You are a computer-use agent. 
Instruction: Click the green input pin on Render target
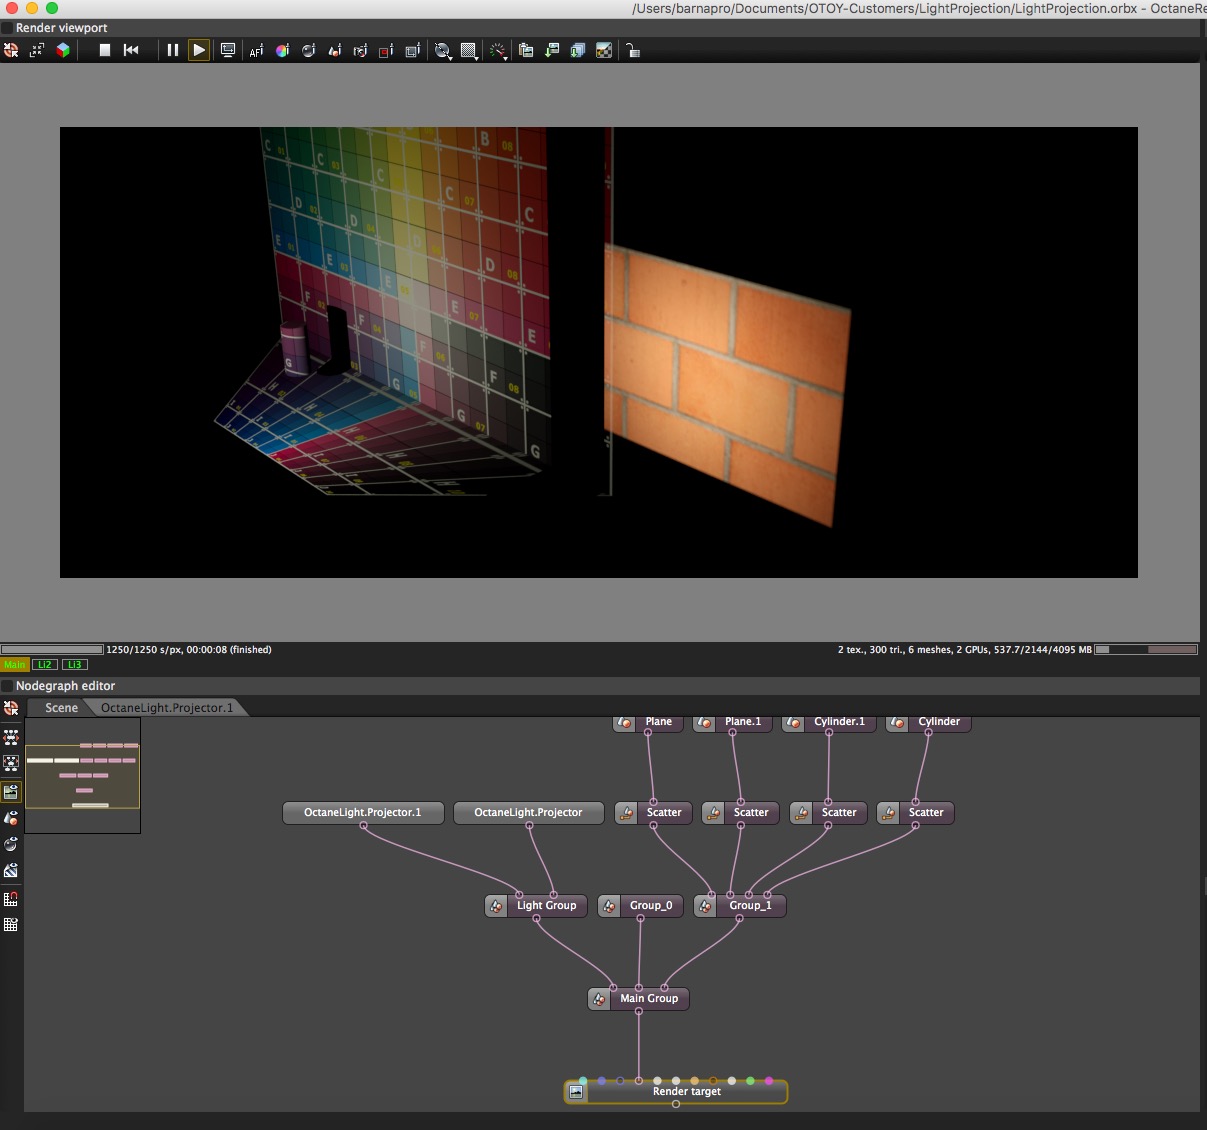[750, 1080]
